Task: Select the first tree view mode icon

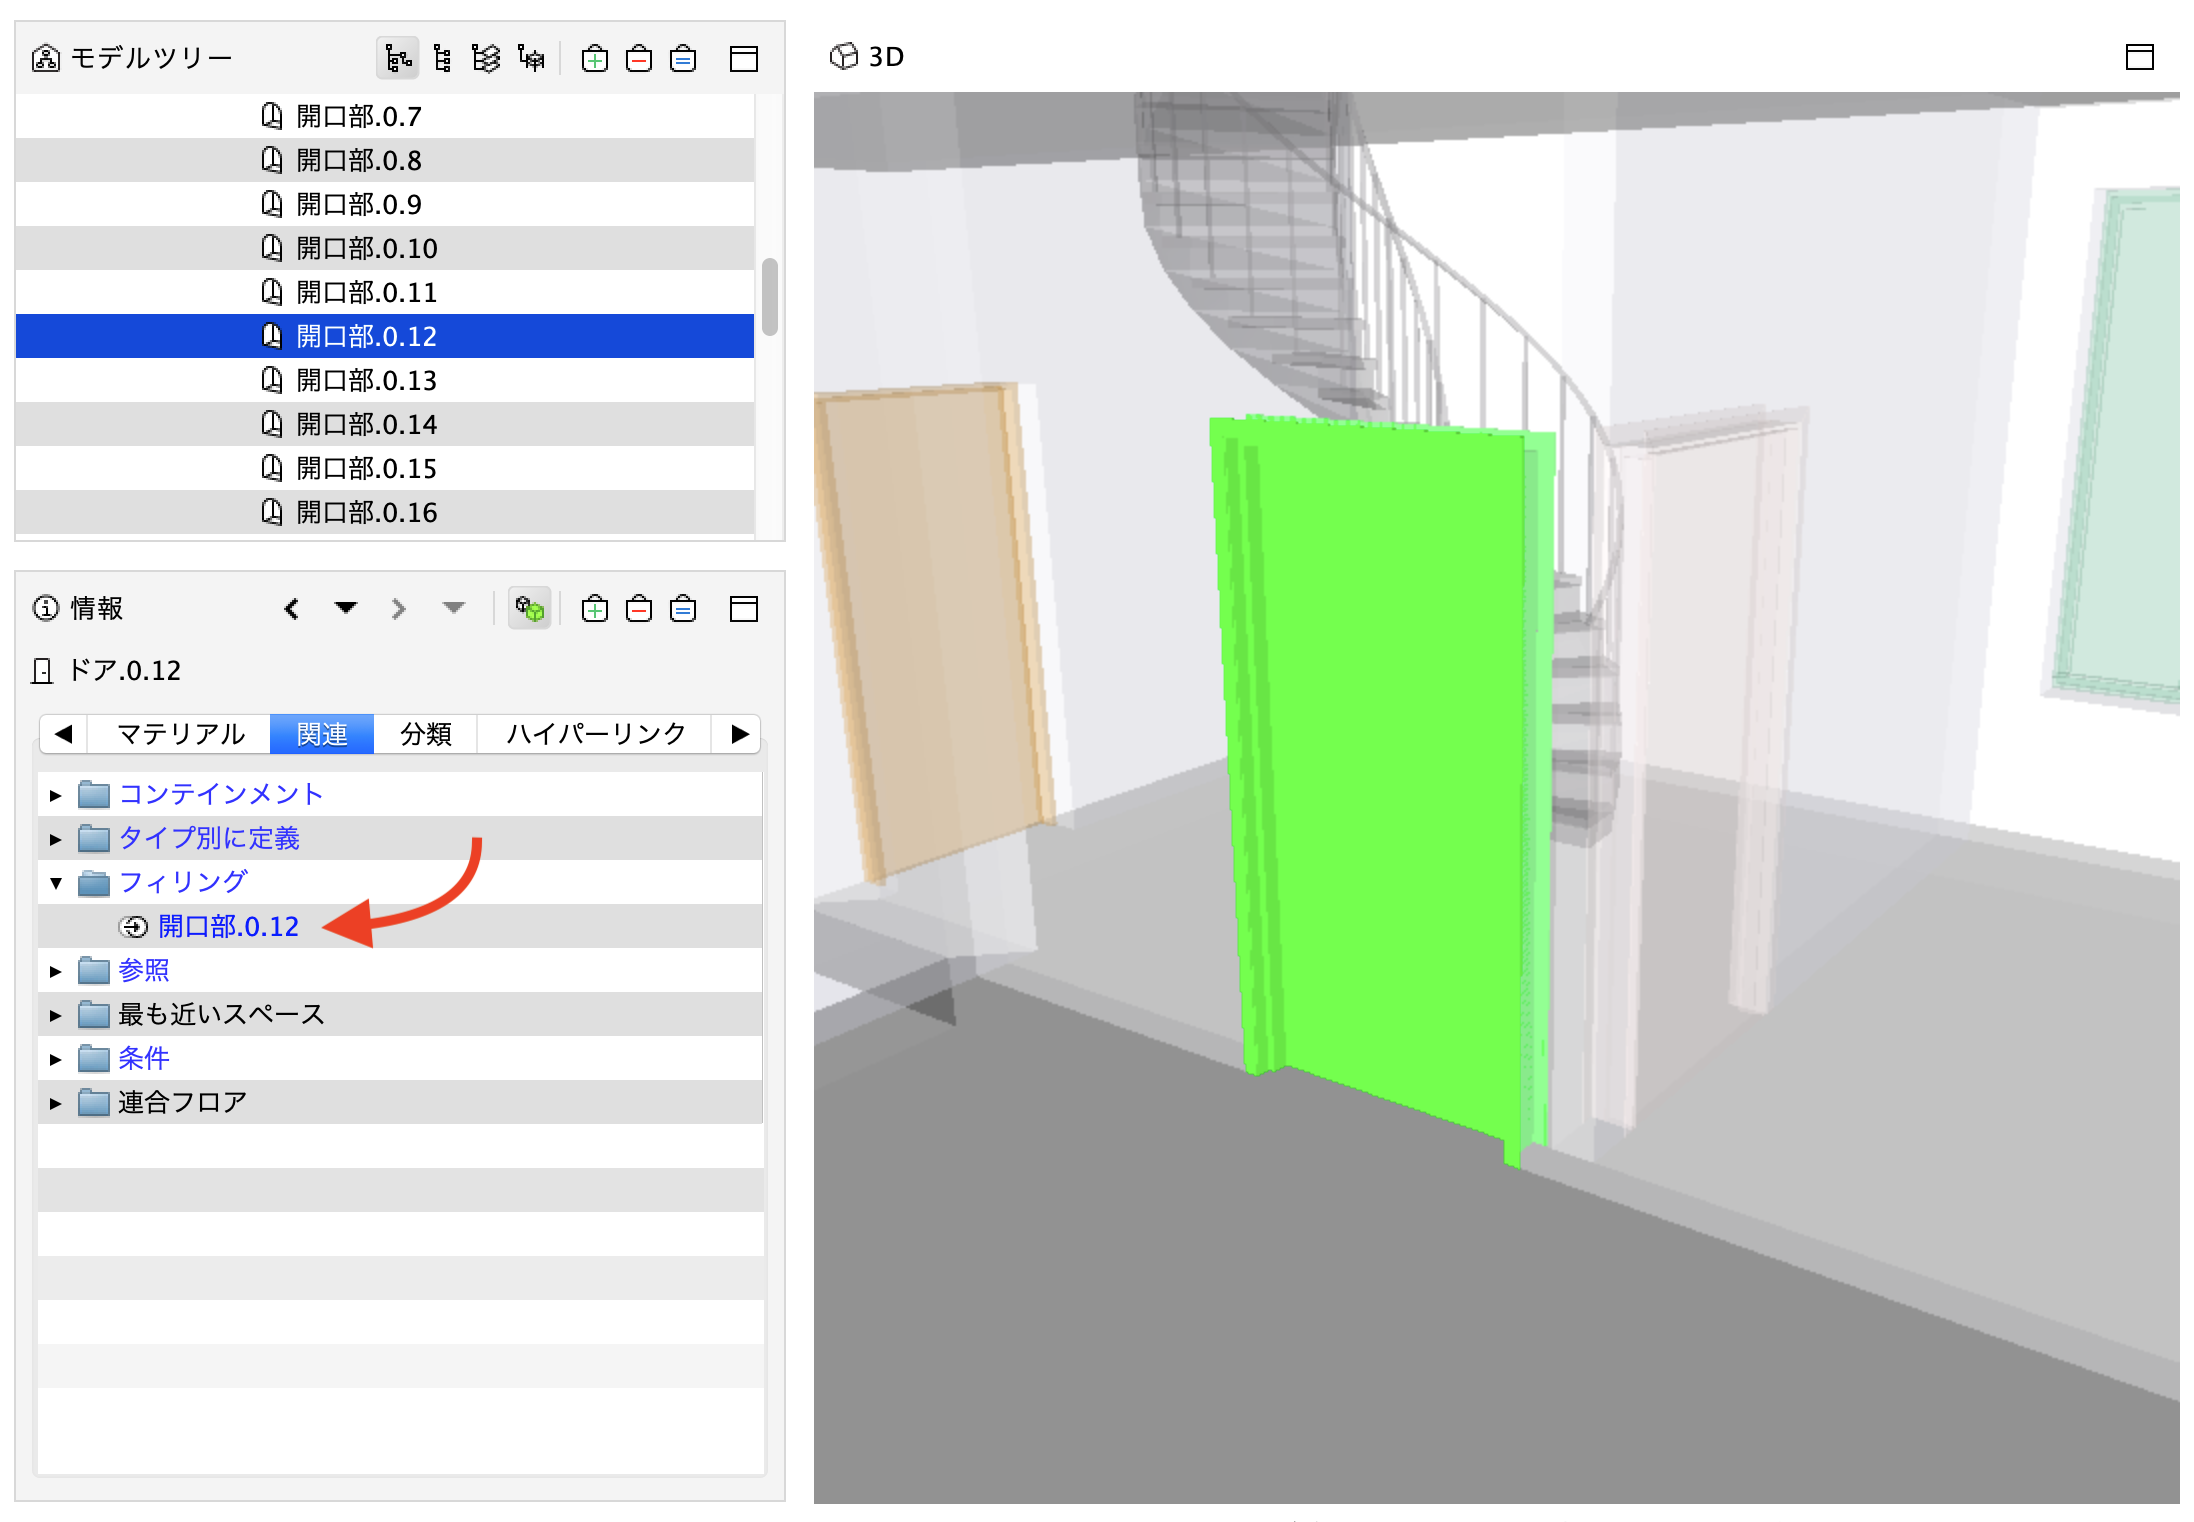Action: pyautogui.click(x=398, y=59)
